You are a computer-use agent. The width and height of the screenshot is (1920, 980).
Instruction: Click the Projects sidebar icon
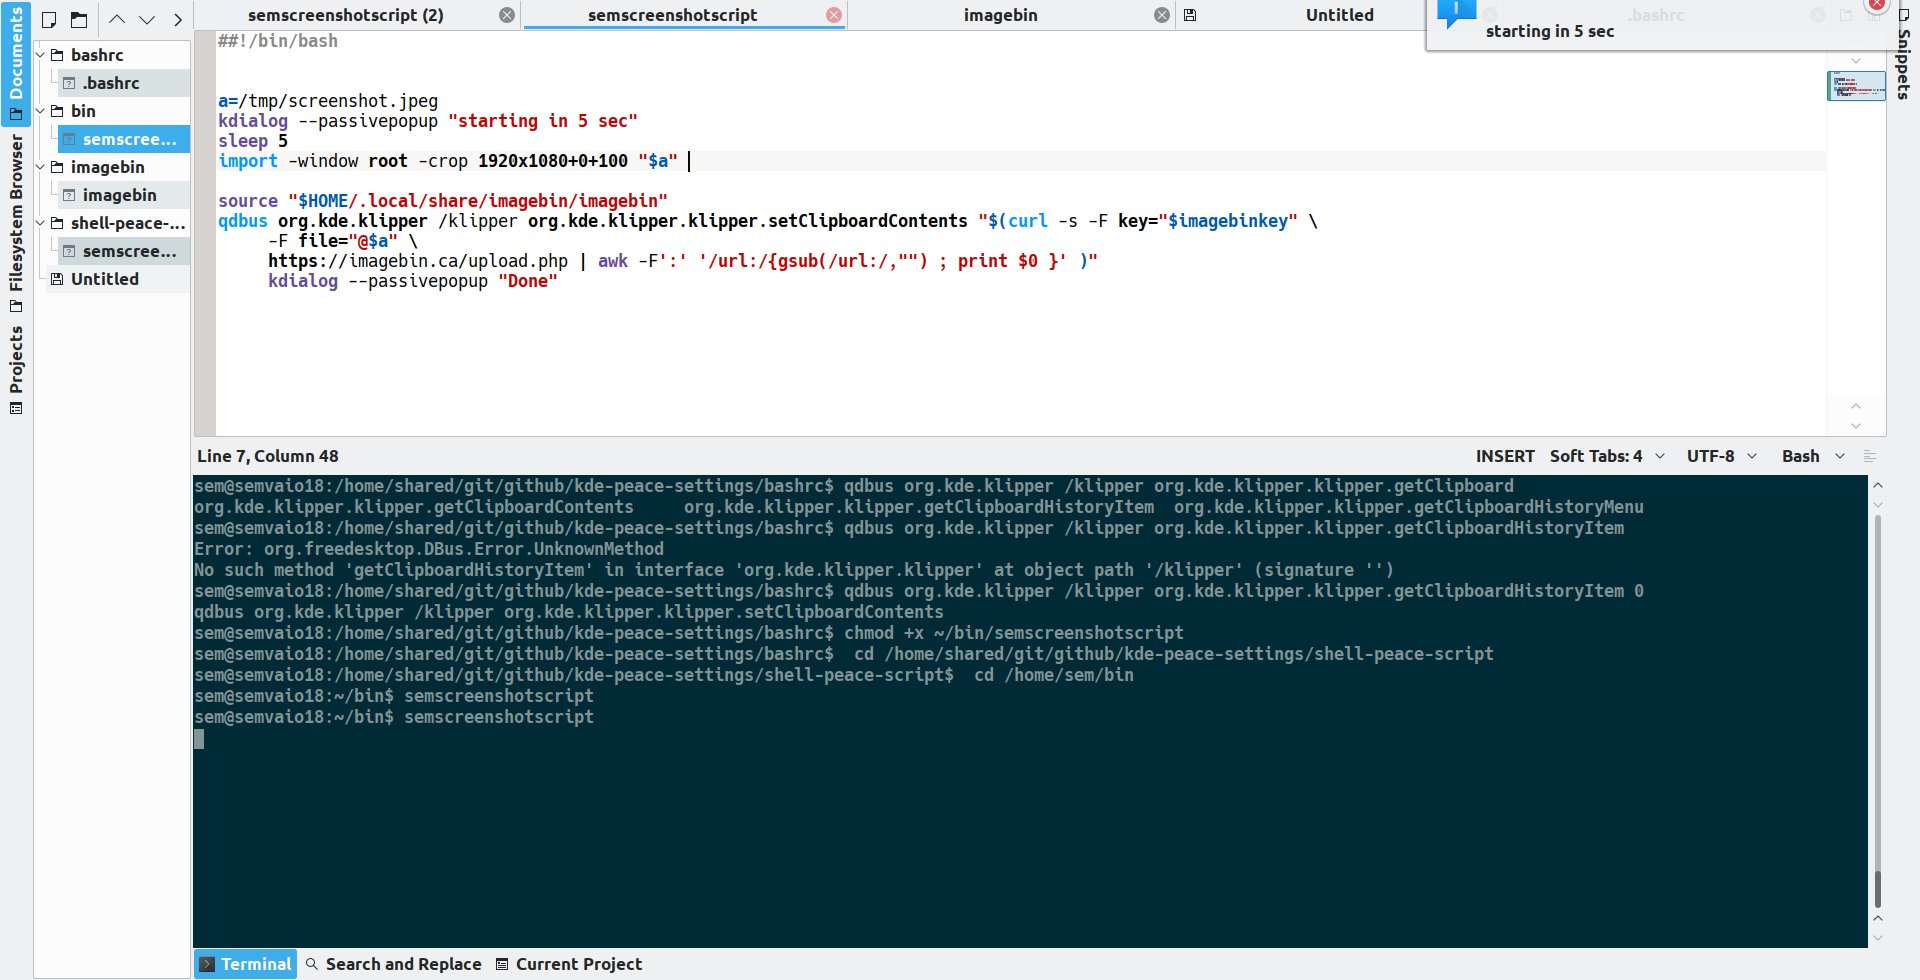pos(16,408)
